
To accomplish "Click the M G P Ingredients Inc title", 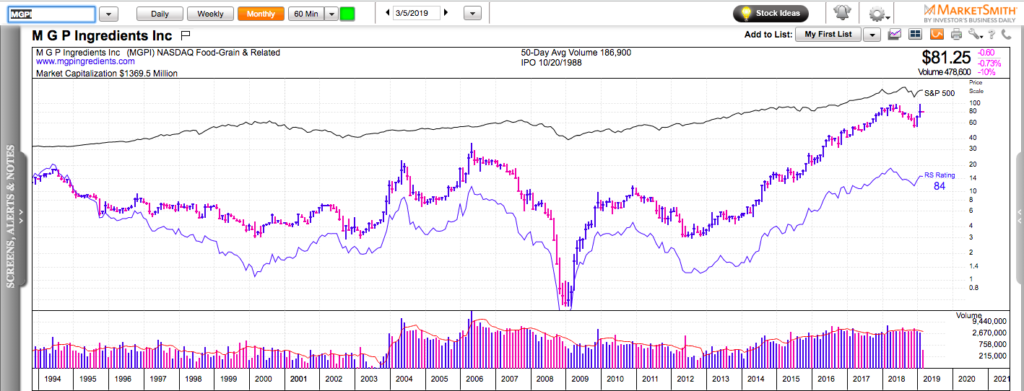I will pyautogui.click(x=103, y=35).
